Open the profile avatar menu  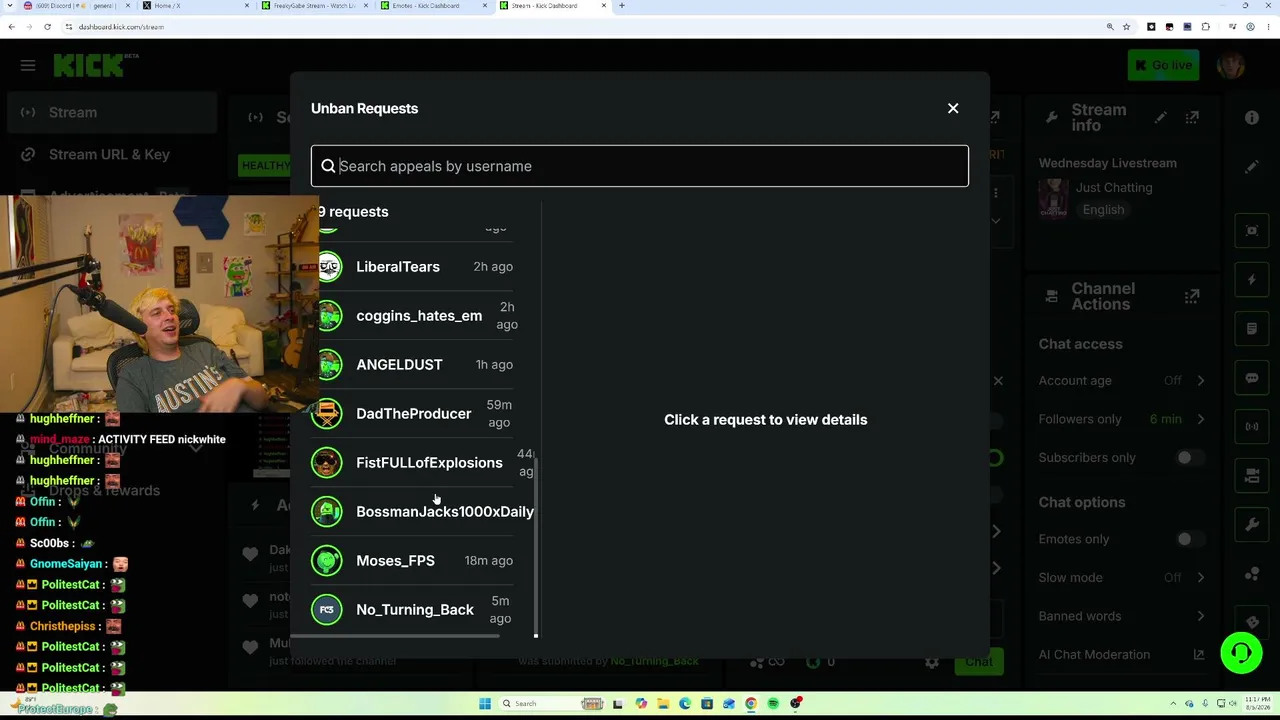click(x=1231, y=66)
